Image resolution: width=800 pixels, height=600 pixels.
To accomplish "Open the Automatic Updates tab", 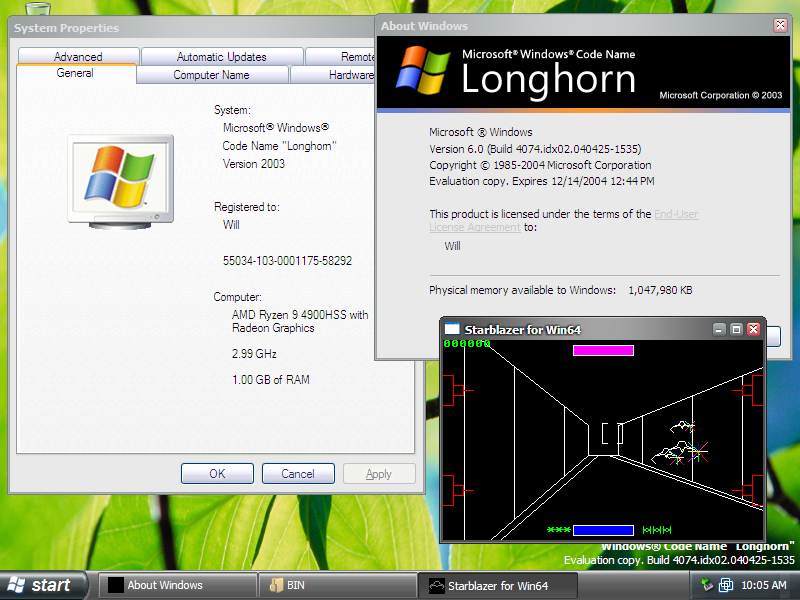I will click(x=221, y=57).
